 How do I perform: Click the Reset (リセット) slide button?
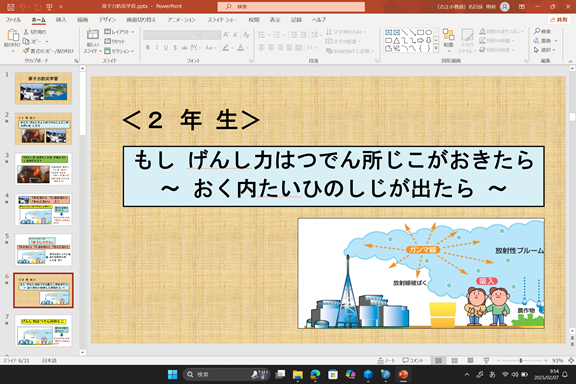tap(115, 41)
